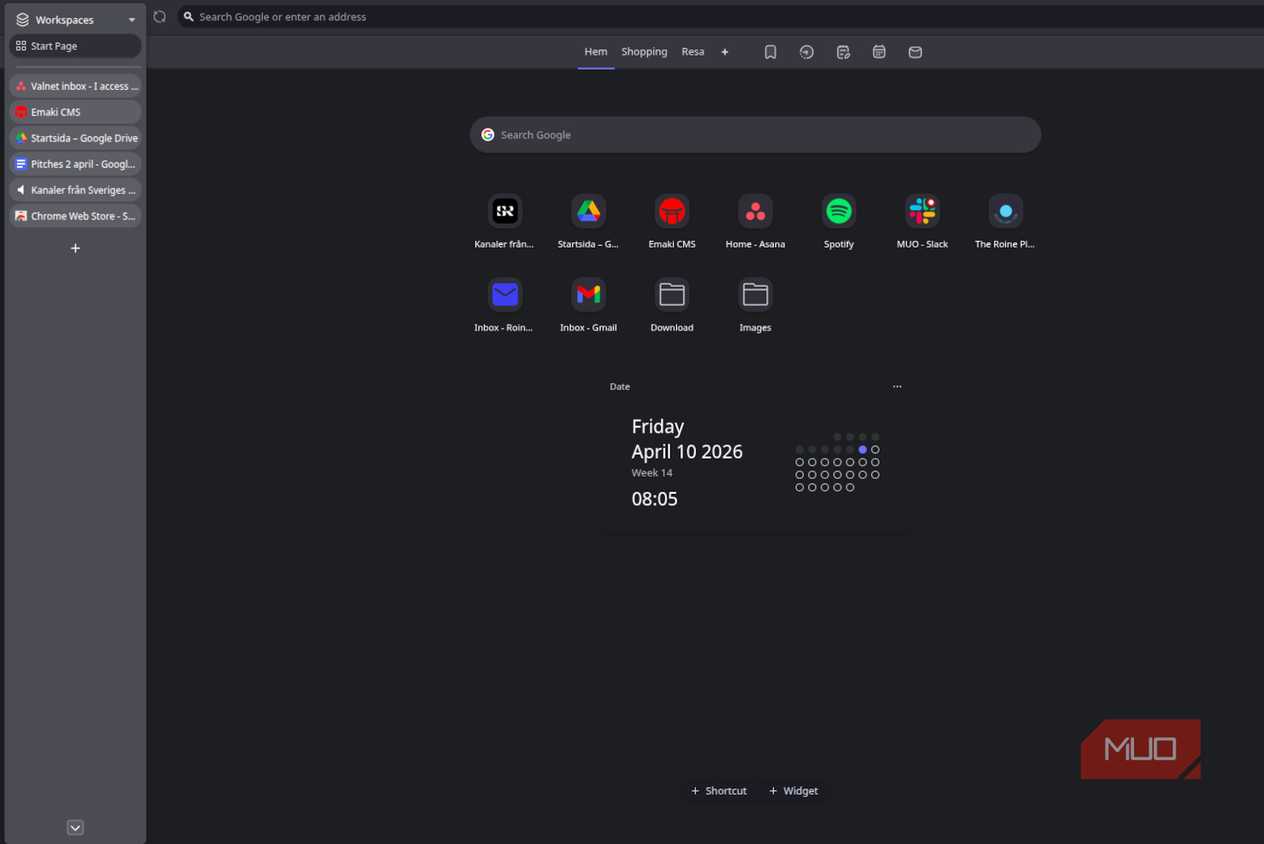
Task: Open Home - Asana speed dial
Action: point(755,211)
